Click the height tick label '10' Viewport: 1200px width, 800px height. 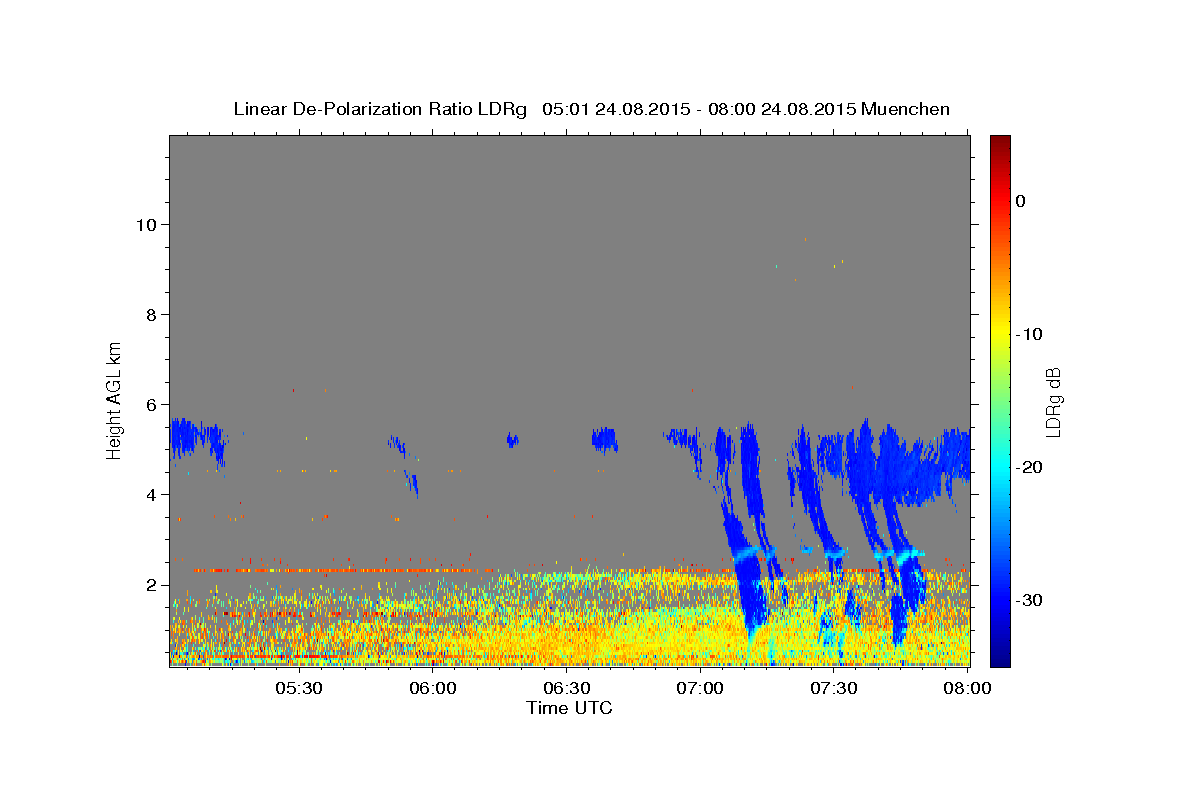(x=147, y=224)
